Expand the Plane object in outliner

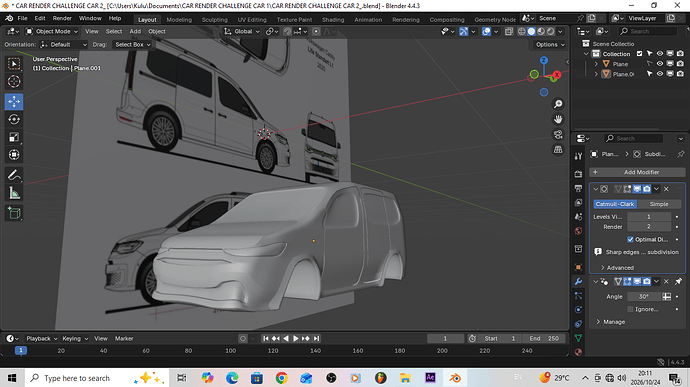click(596, 64)
